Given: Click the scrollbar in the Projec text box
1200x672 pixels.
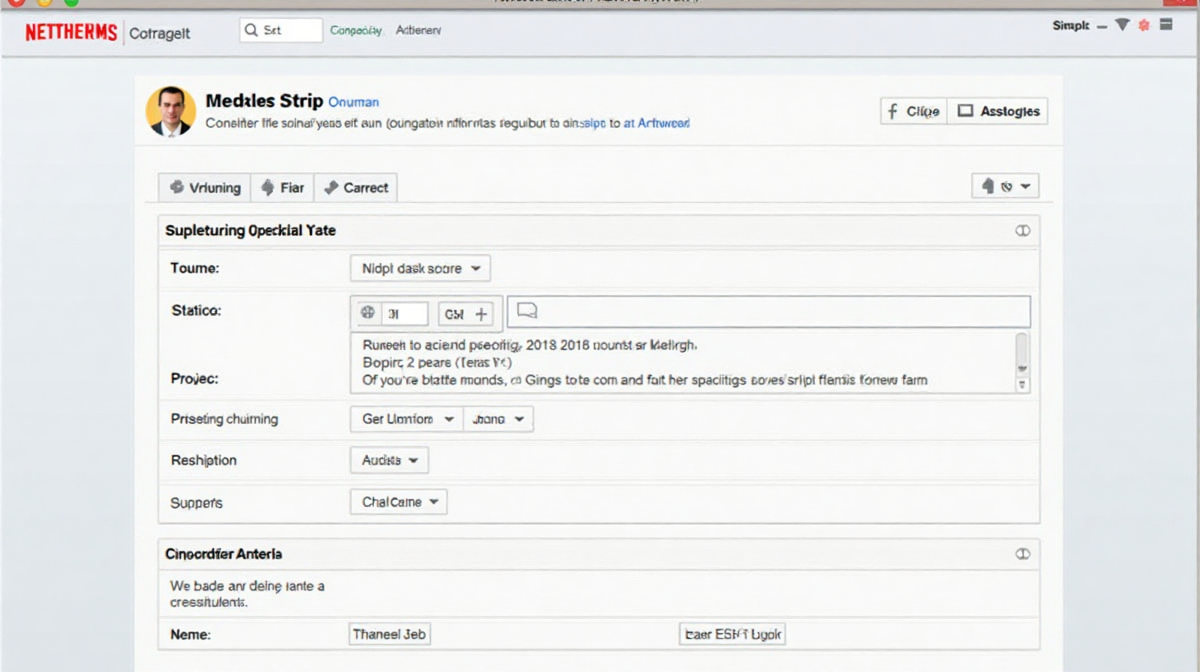Looking at the screenshot, I should pos(1021,364).
